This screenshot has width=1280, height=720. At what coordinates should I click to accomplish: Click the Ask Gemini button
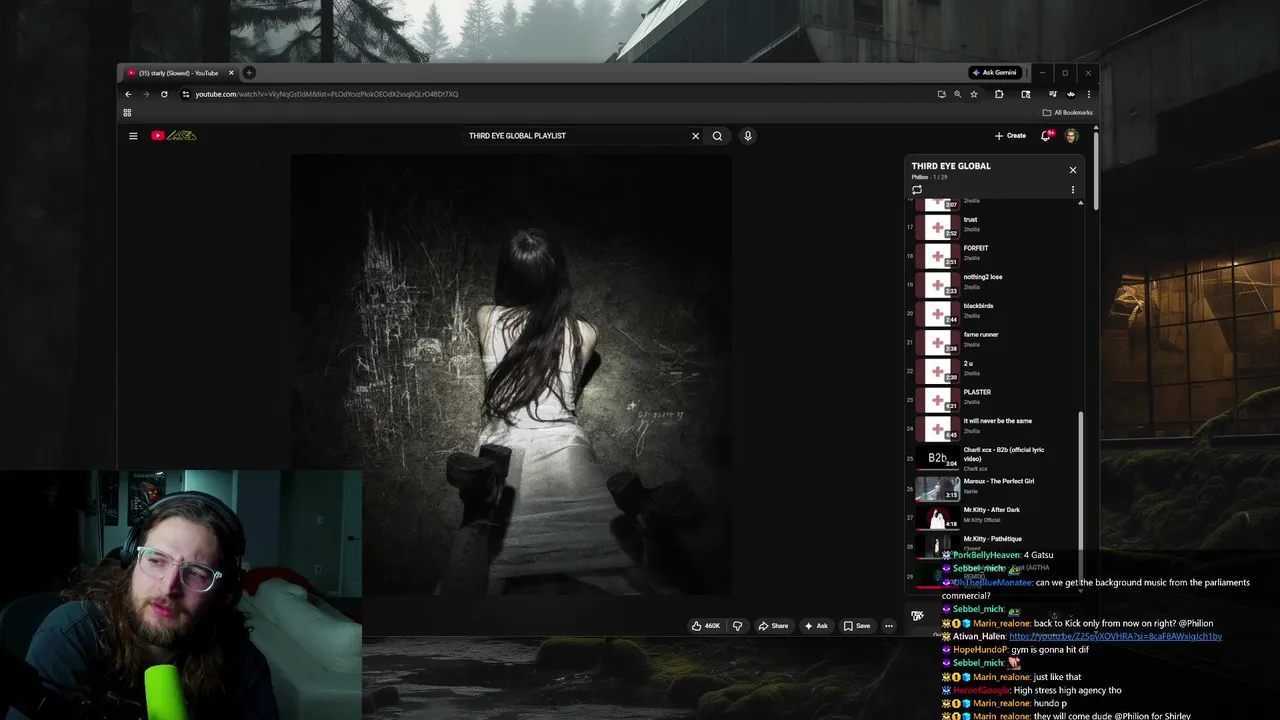click(995, 73)
